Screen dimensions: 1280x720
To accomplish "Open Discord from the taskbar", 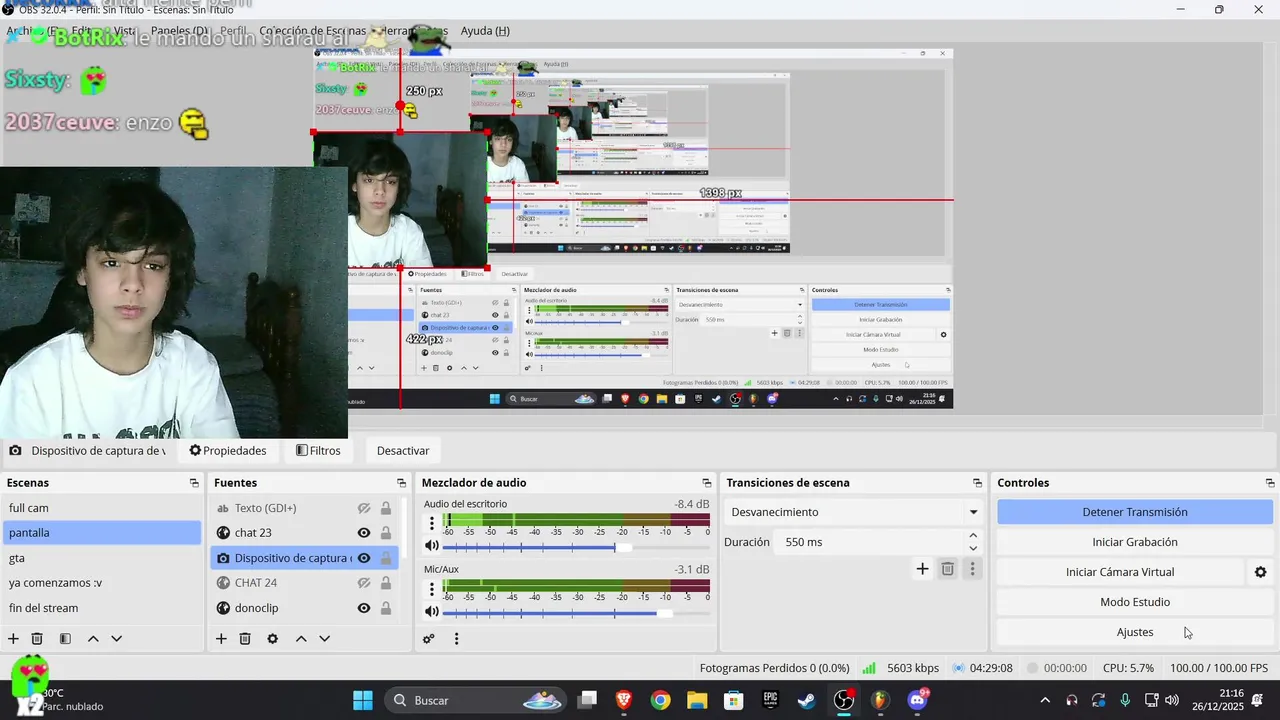I will 917,700.
